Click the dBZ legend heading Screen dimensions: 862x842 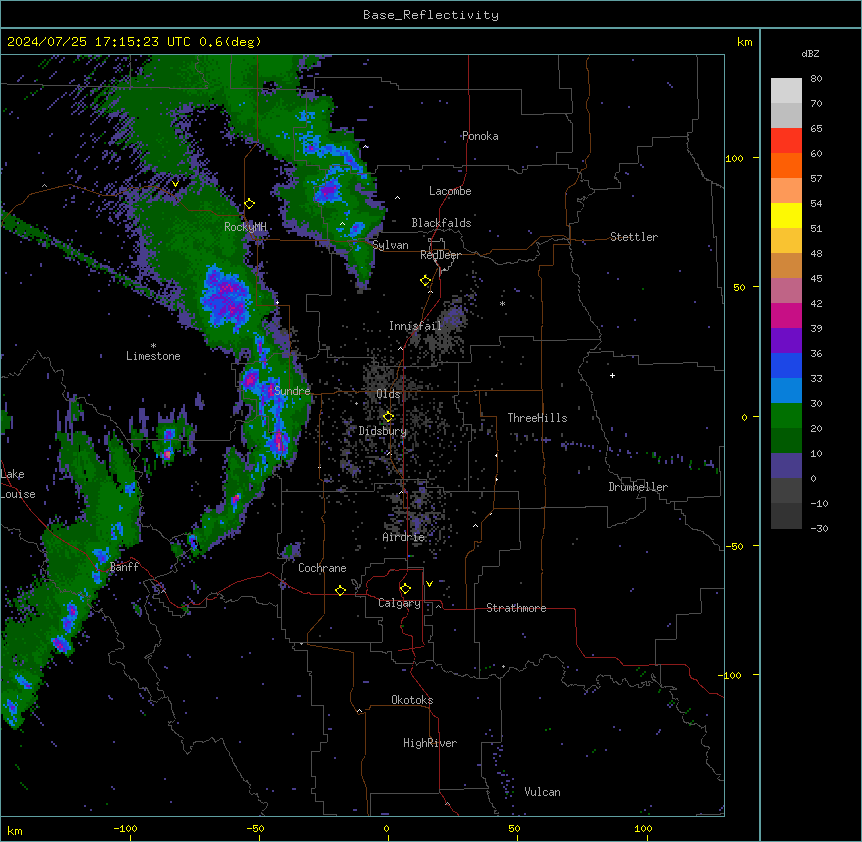point(810,53)
